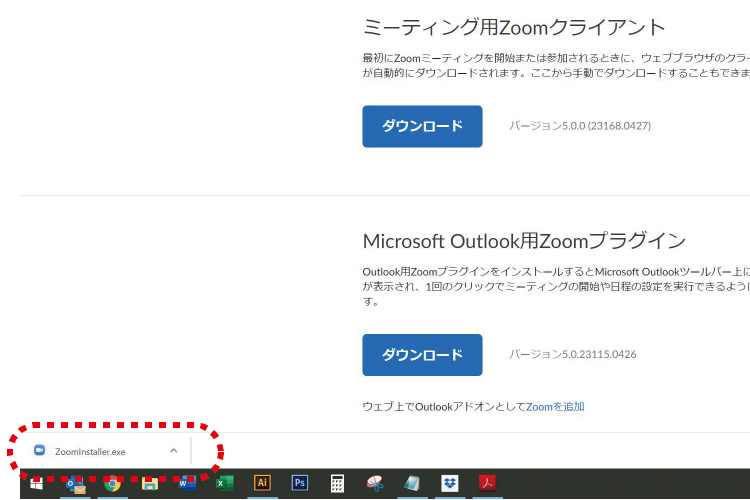Screen dimensions: 750x500
Task: Download the Microsoft Outlook Zoom plugin
Action: coord(422,355)
